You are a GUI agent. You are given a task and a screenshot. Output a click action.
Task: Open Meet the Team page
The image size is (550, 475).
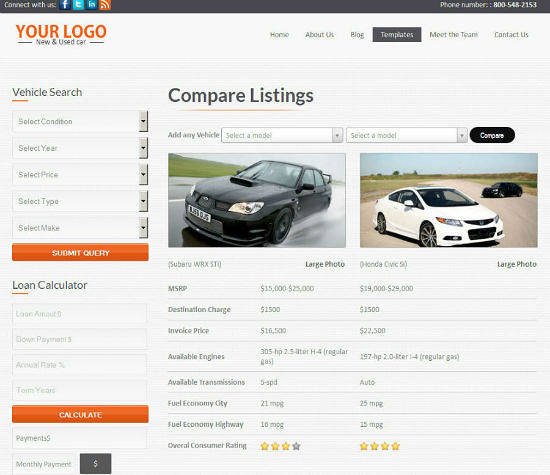pos(454,35)
